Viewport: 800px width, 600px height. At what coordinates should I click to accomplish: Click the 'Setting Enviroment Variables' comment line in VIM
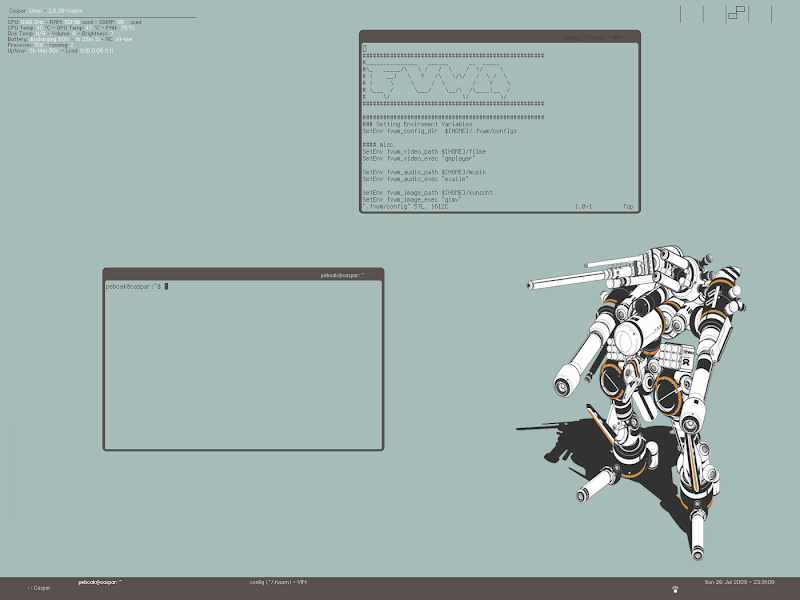(417, 124)
